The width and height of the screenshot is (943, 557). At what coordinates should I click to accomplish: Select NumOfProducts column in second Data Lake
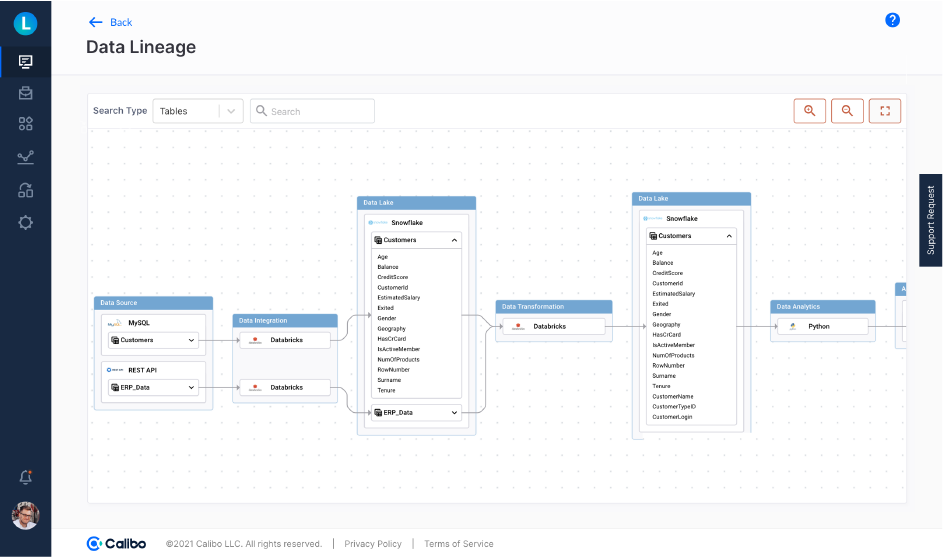(674, 355)
